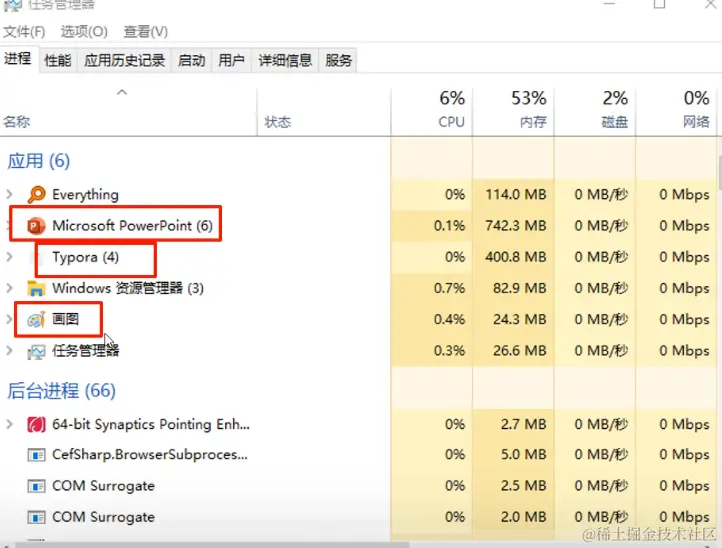This screenshot has width=722, height=548.
Task: Open the 用户 tab
Action: click(231, 60)
